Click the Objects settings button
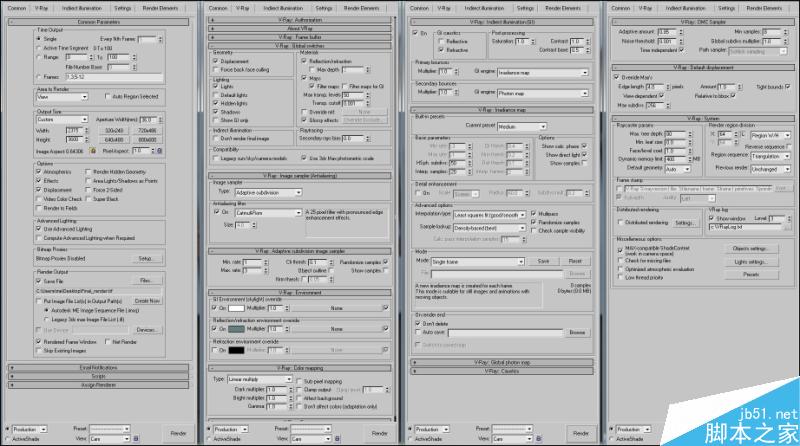 point(750,249)
